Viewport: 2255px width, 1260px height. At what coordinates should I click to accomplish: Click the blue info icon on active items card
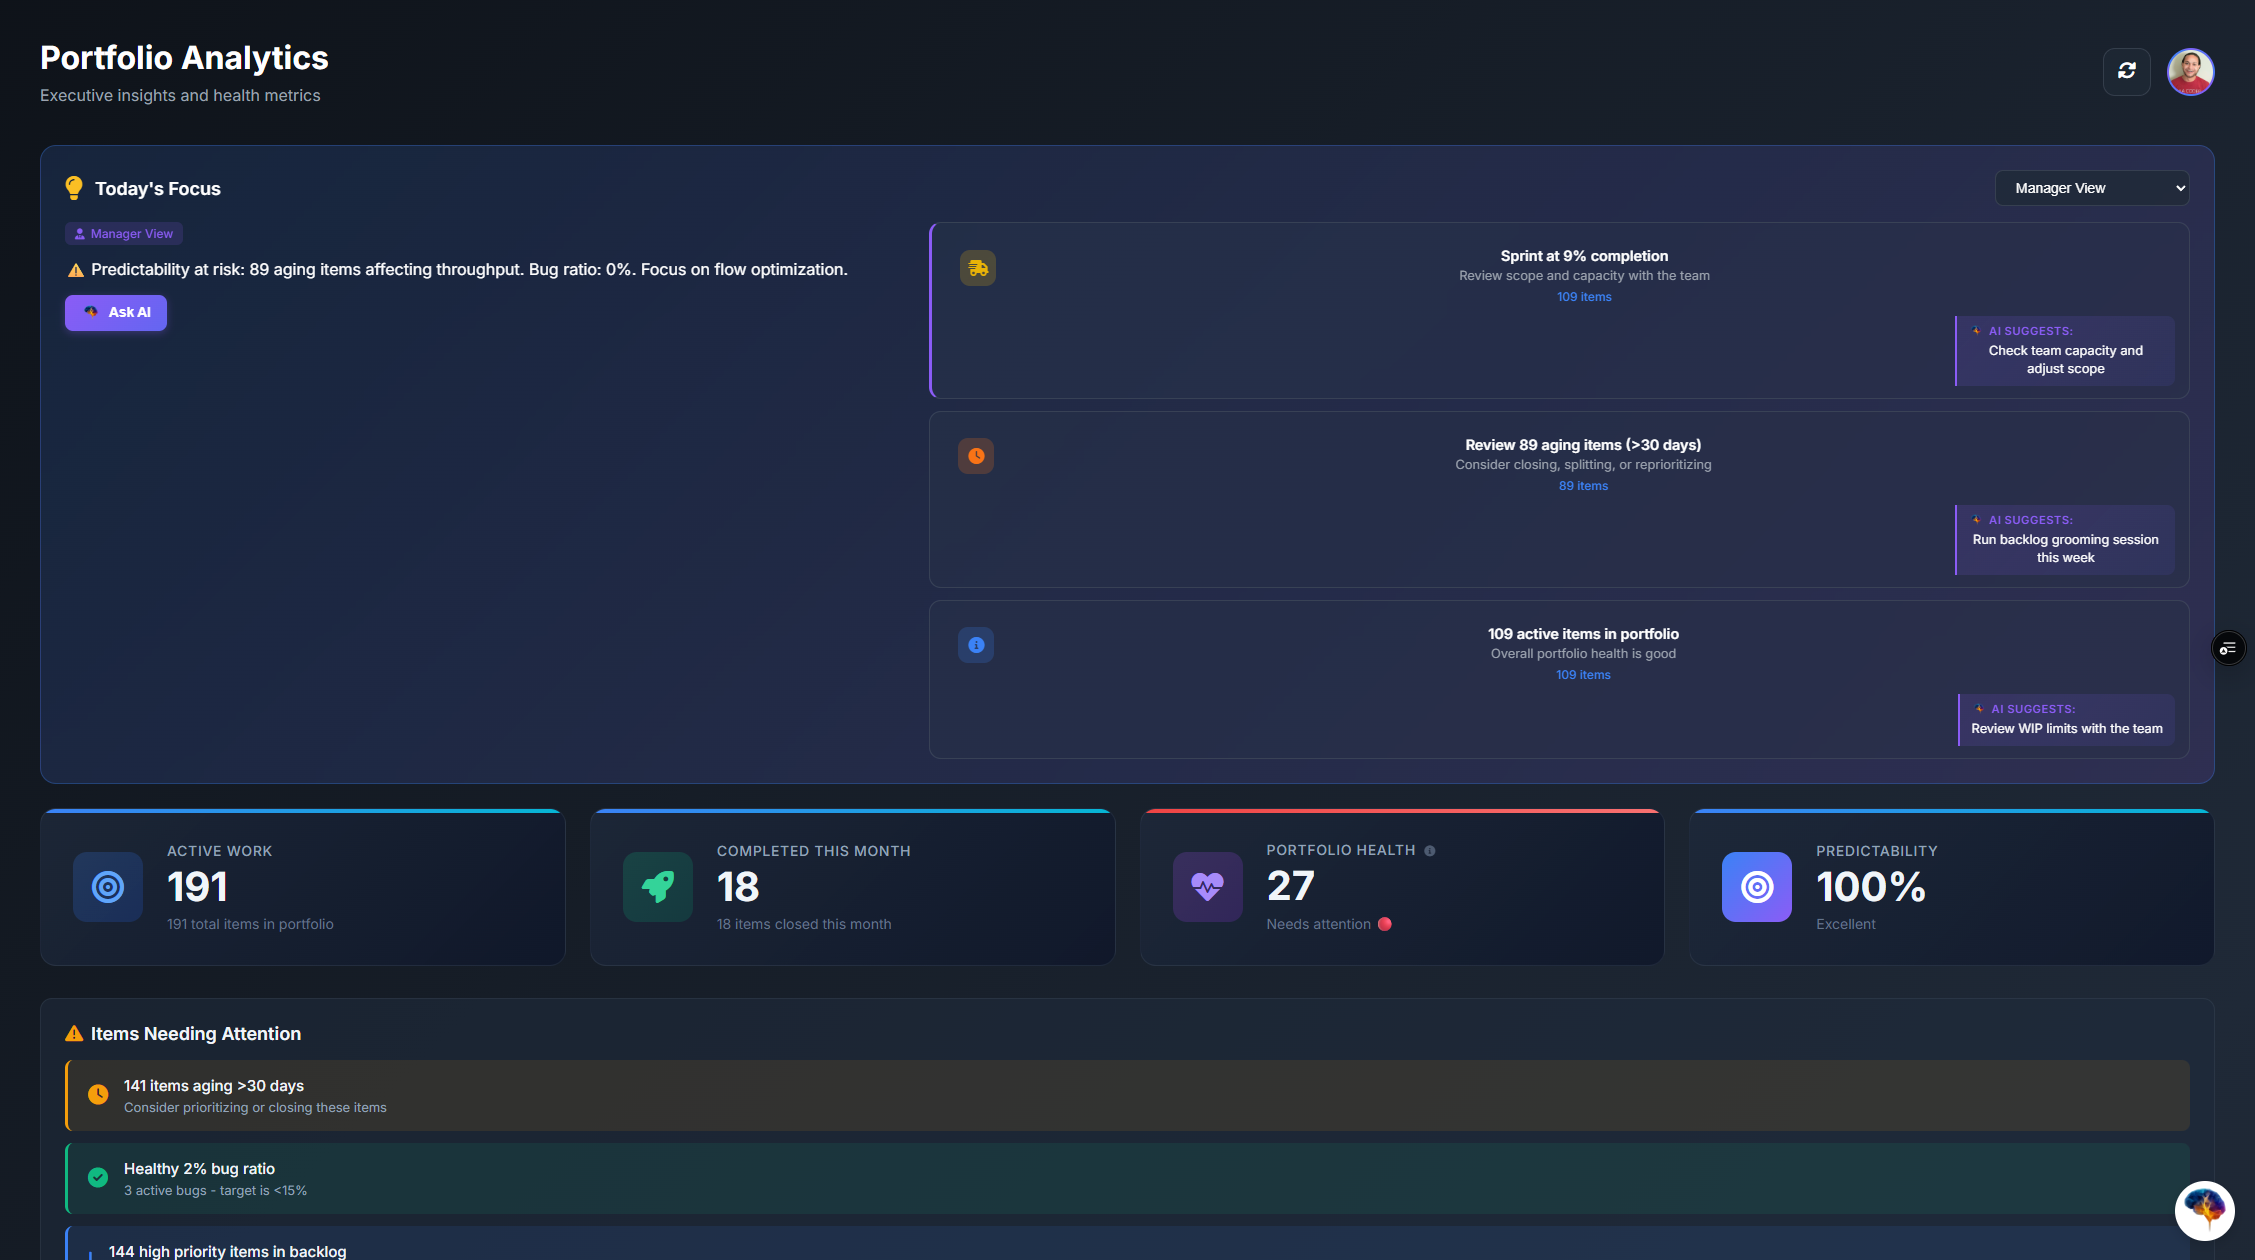(975, 645)
